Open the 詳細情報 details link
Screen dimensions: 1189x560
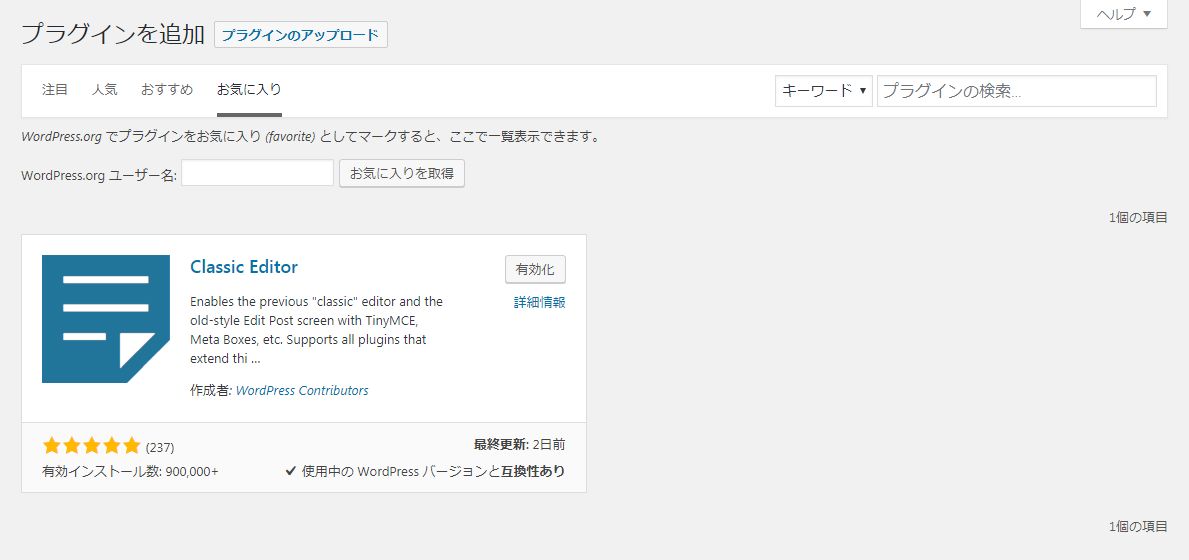[540, 302]
